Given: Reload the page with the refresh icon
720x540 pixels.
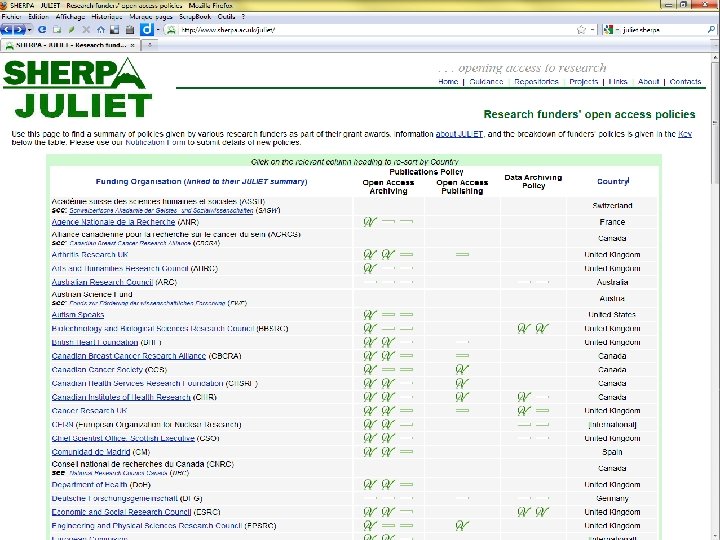Looking at the screenshot, I should click(42, 30).
